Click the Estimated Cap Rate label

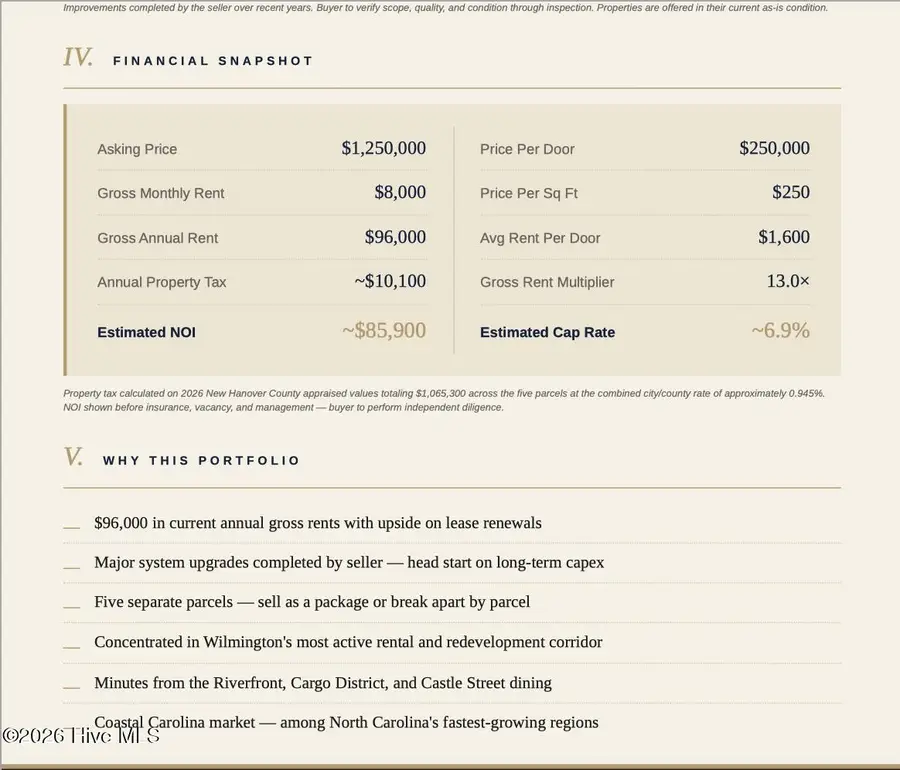point(547,332)
